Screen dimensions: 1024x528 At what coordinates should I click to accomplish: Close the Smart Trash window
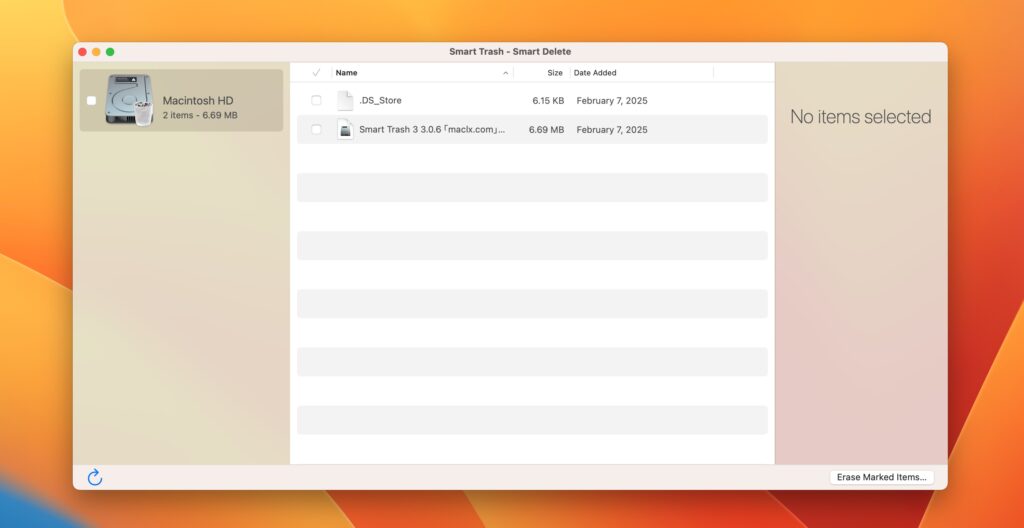point(82,52)
